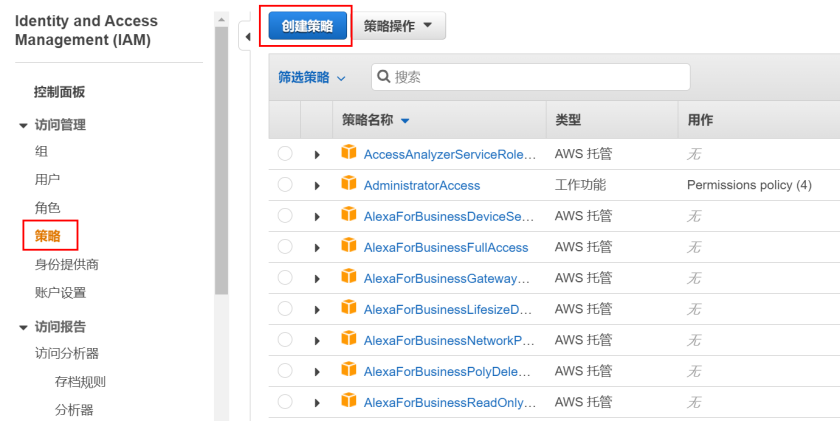Viewport: 840px width, 421px height.
Task: Open the AlexaForBusinessPolyDele… policy link
Action: click(447, 372)
